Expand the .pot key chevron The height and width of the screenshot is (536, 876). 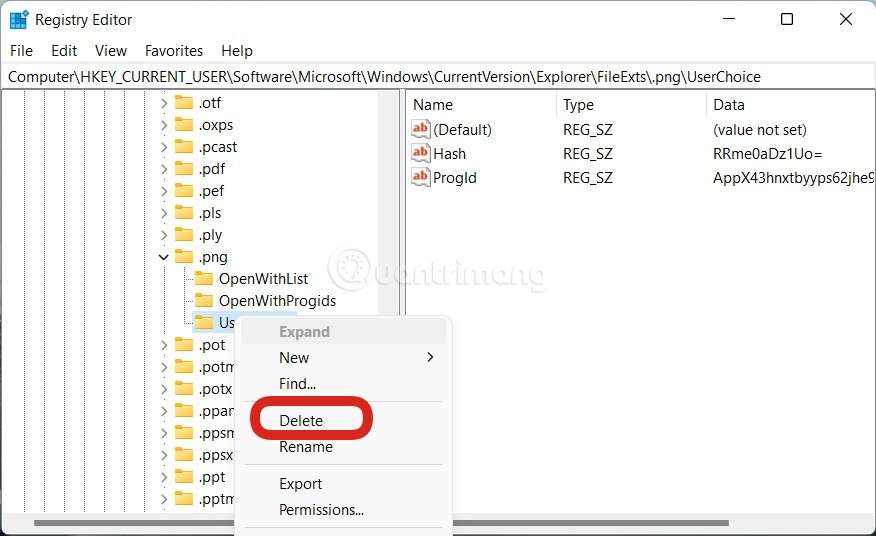click(x=164, y=345)
